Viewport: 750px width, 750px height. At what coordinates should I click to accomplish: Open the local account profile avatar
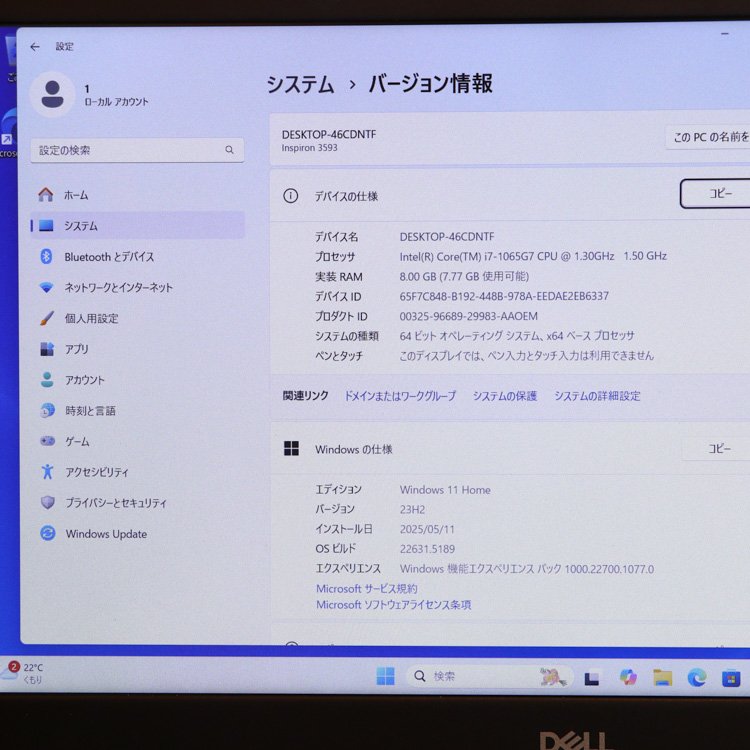tap(52, 94)
